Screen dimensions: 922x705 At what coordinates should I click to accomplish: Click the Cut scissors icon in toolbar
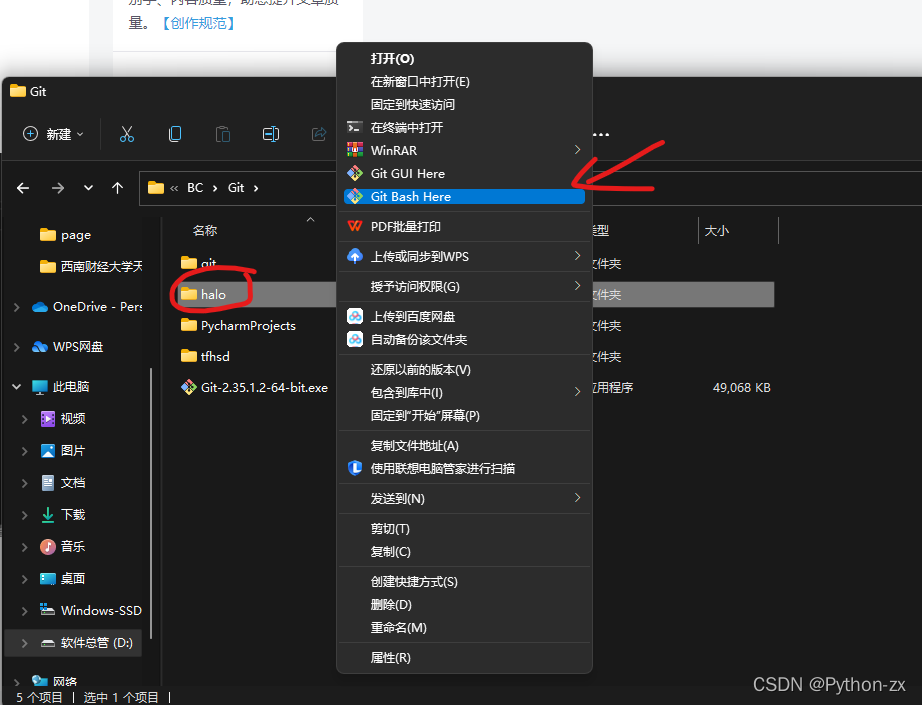126,134
